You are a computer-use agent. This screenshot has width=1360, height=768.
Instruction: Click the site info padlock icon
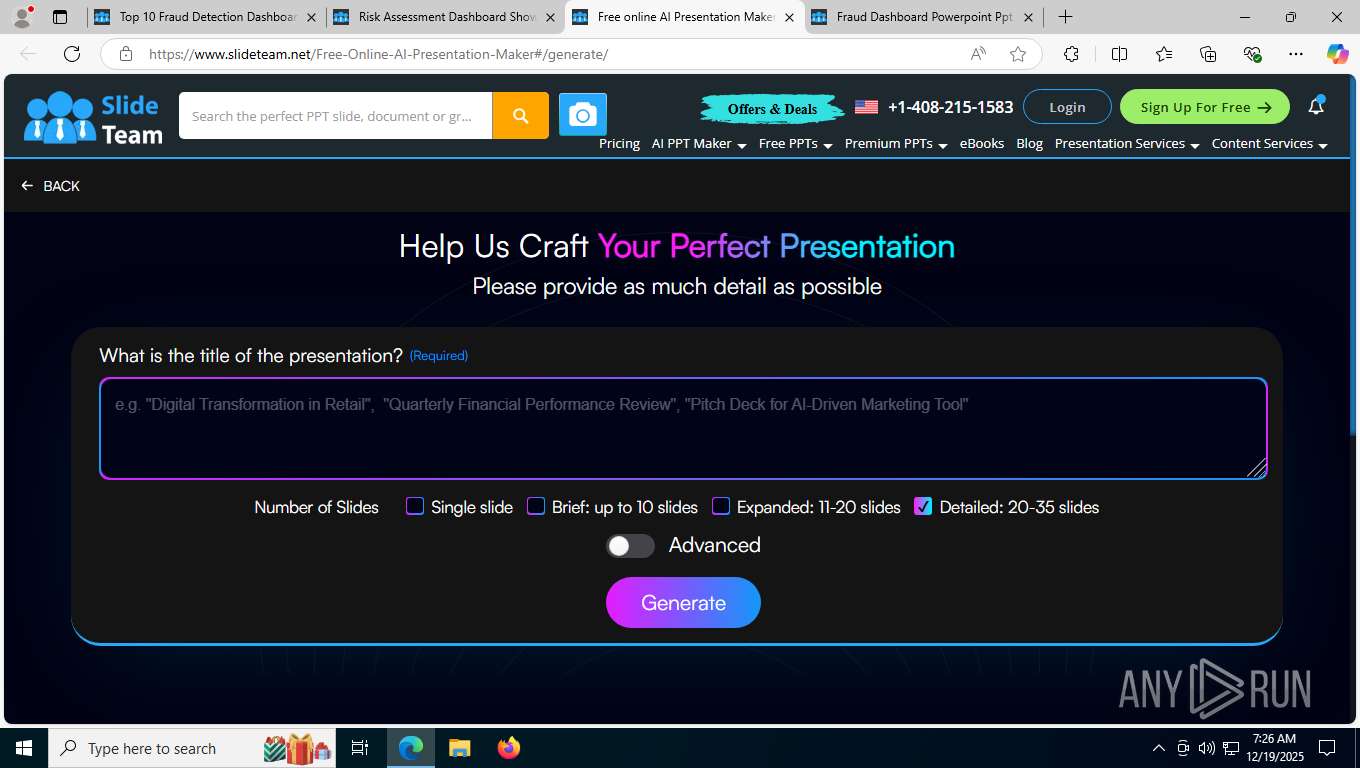click(126, 54)
